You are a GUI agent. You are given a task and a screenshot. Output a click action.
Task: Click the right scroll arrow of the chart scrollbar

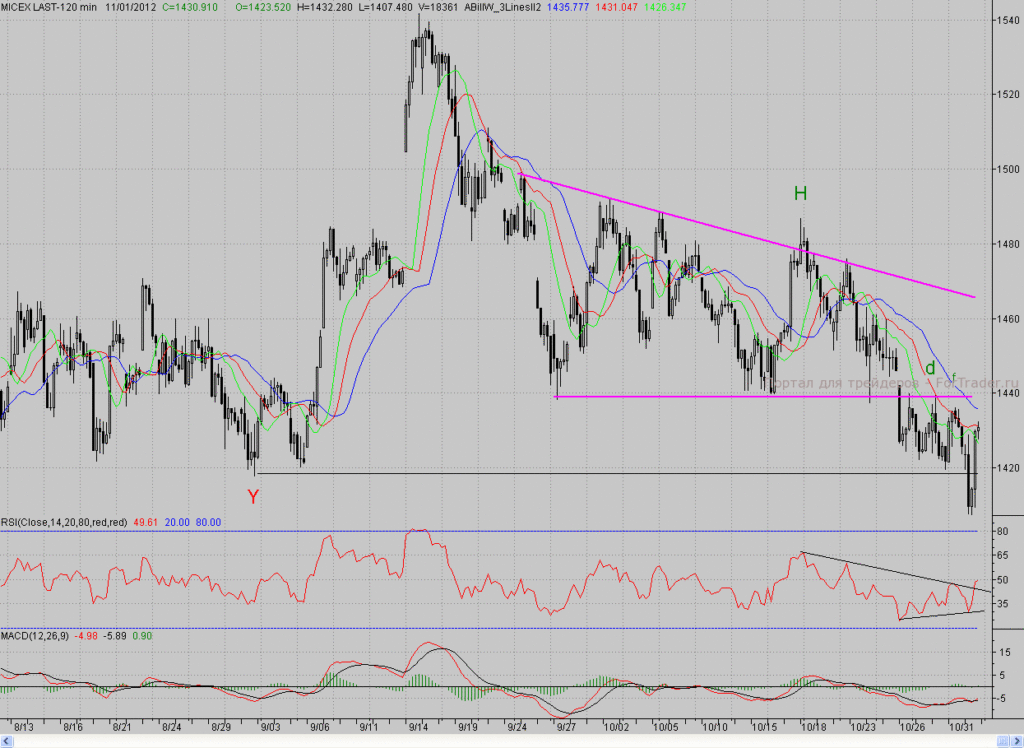[x=1017, y=741]
